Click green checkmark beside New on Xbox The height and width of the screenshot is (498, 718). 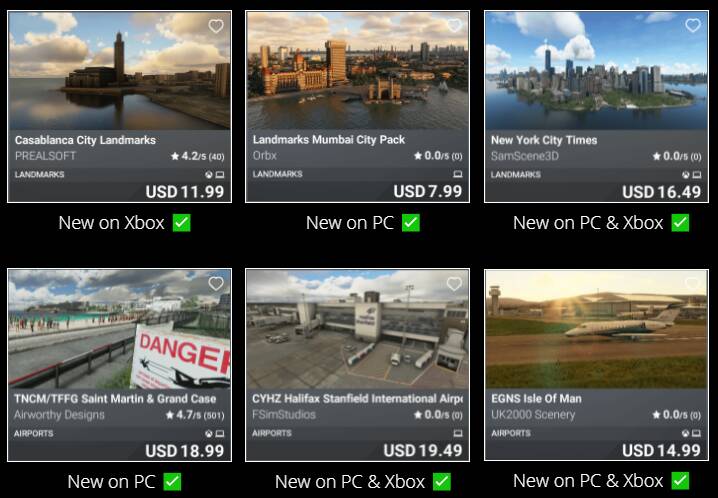[182, 223]
